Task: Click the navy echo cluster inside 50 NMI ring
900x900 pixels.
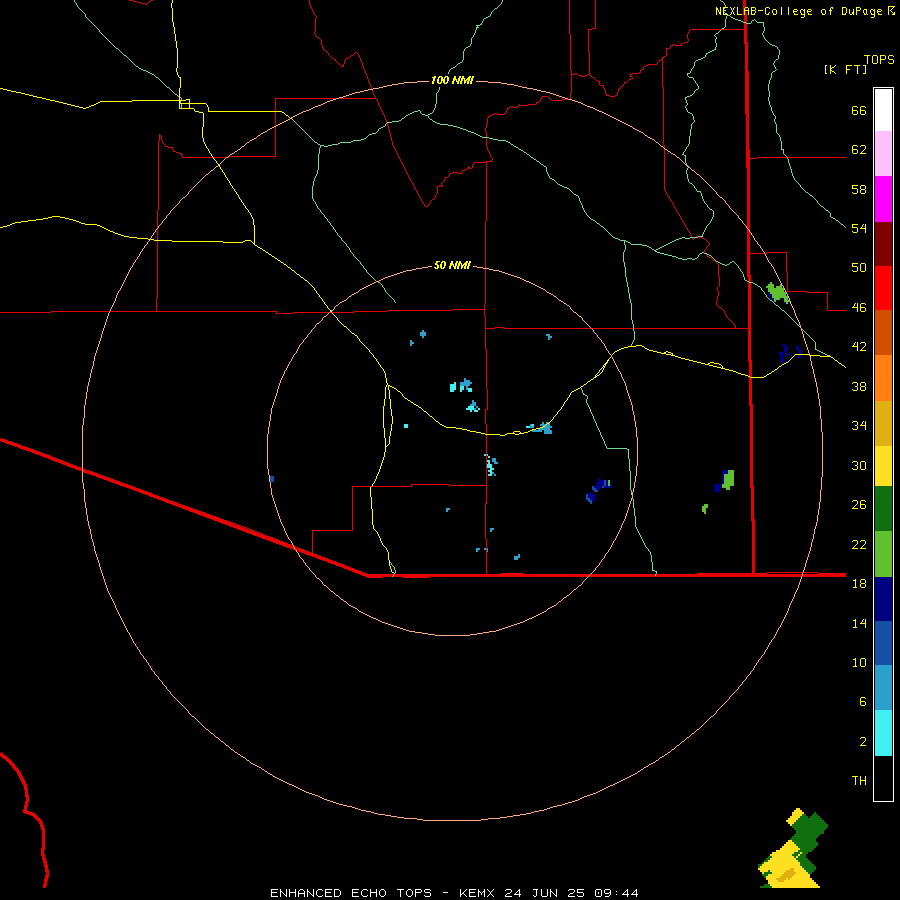Action: point(598,490)
